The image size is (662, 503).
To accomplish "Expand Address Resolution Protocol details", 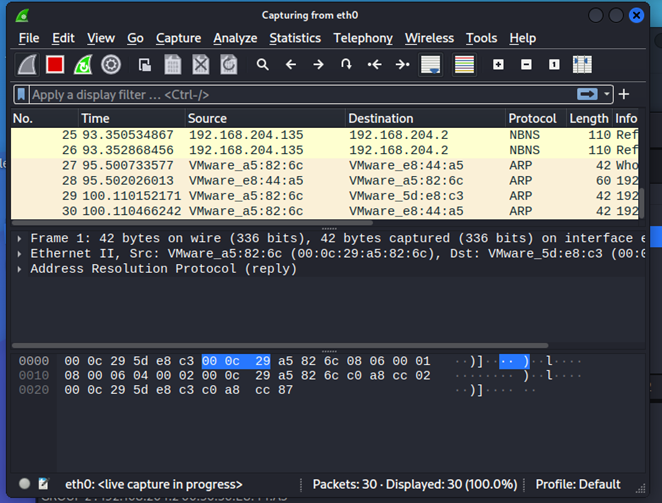I will pos(21,269).
